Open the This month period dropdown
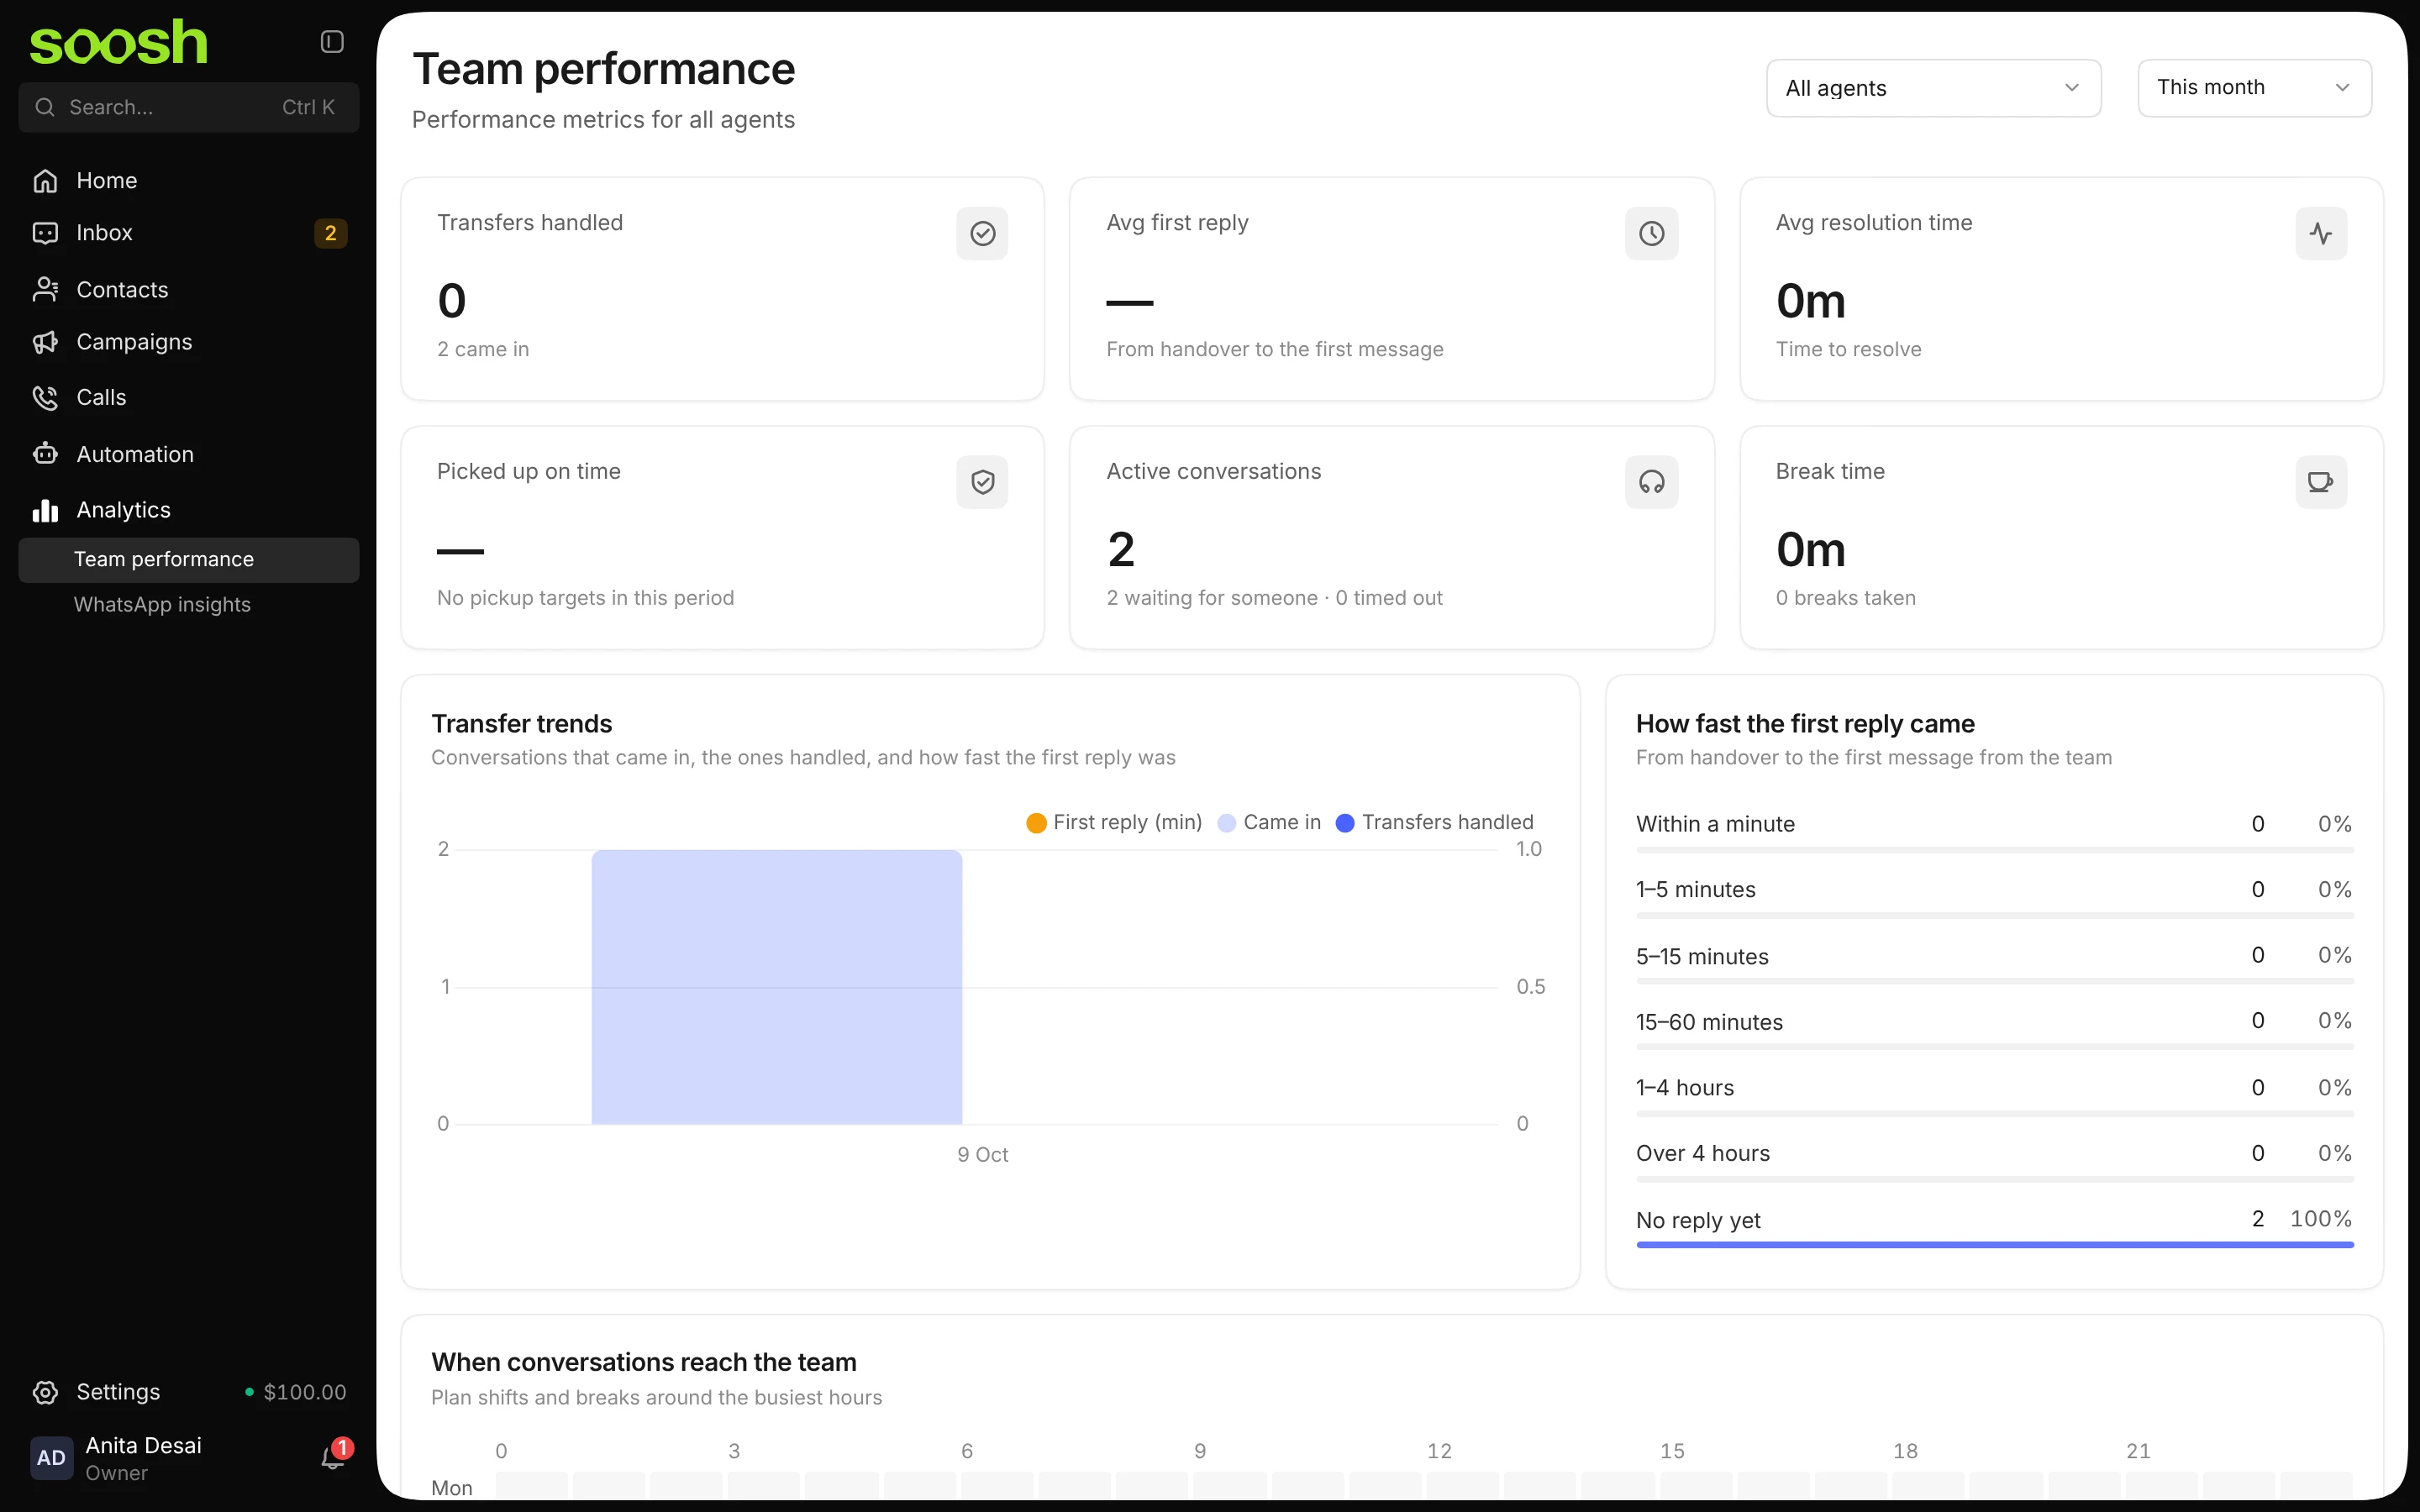The image size is (2420, 1512). click(2254, 88)
